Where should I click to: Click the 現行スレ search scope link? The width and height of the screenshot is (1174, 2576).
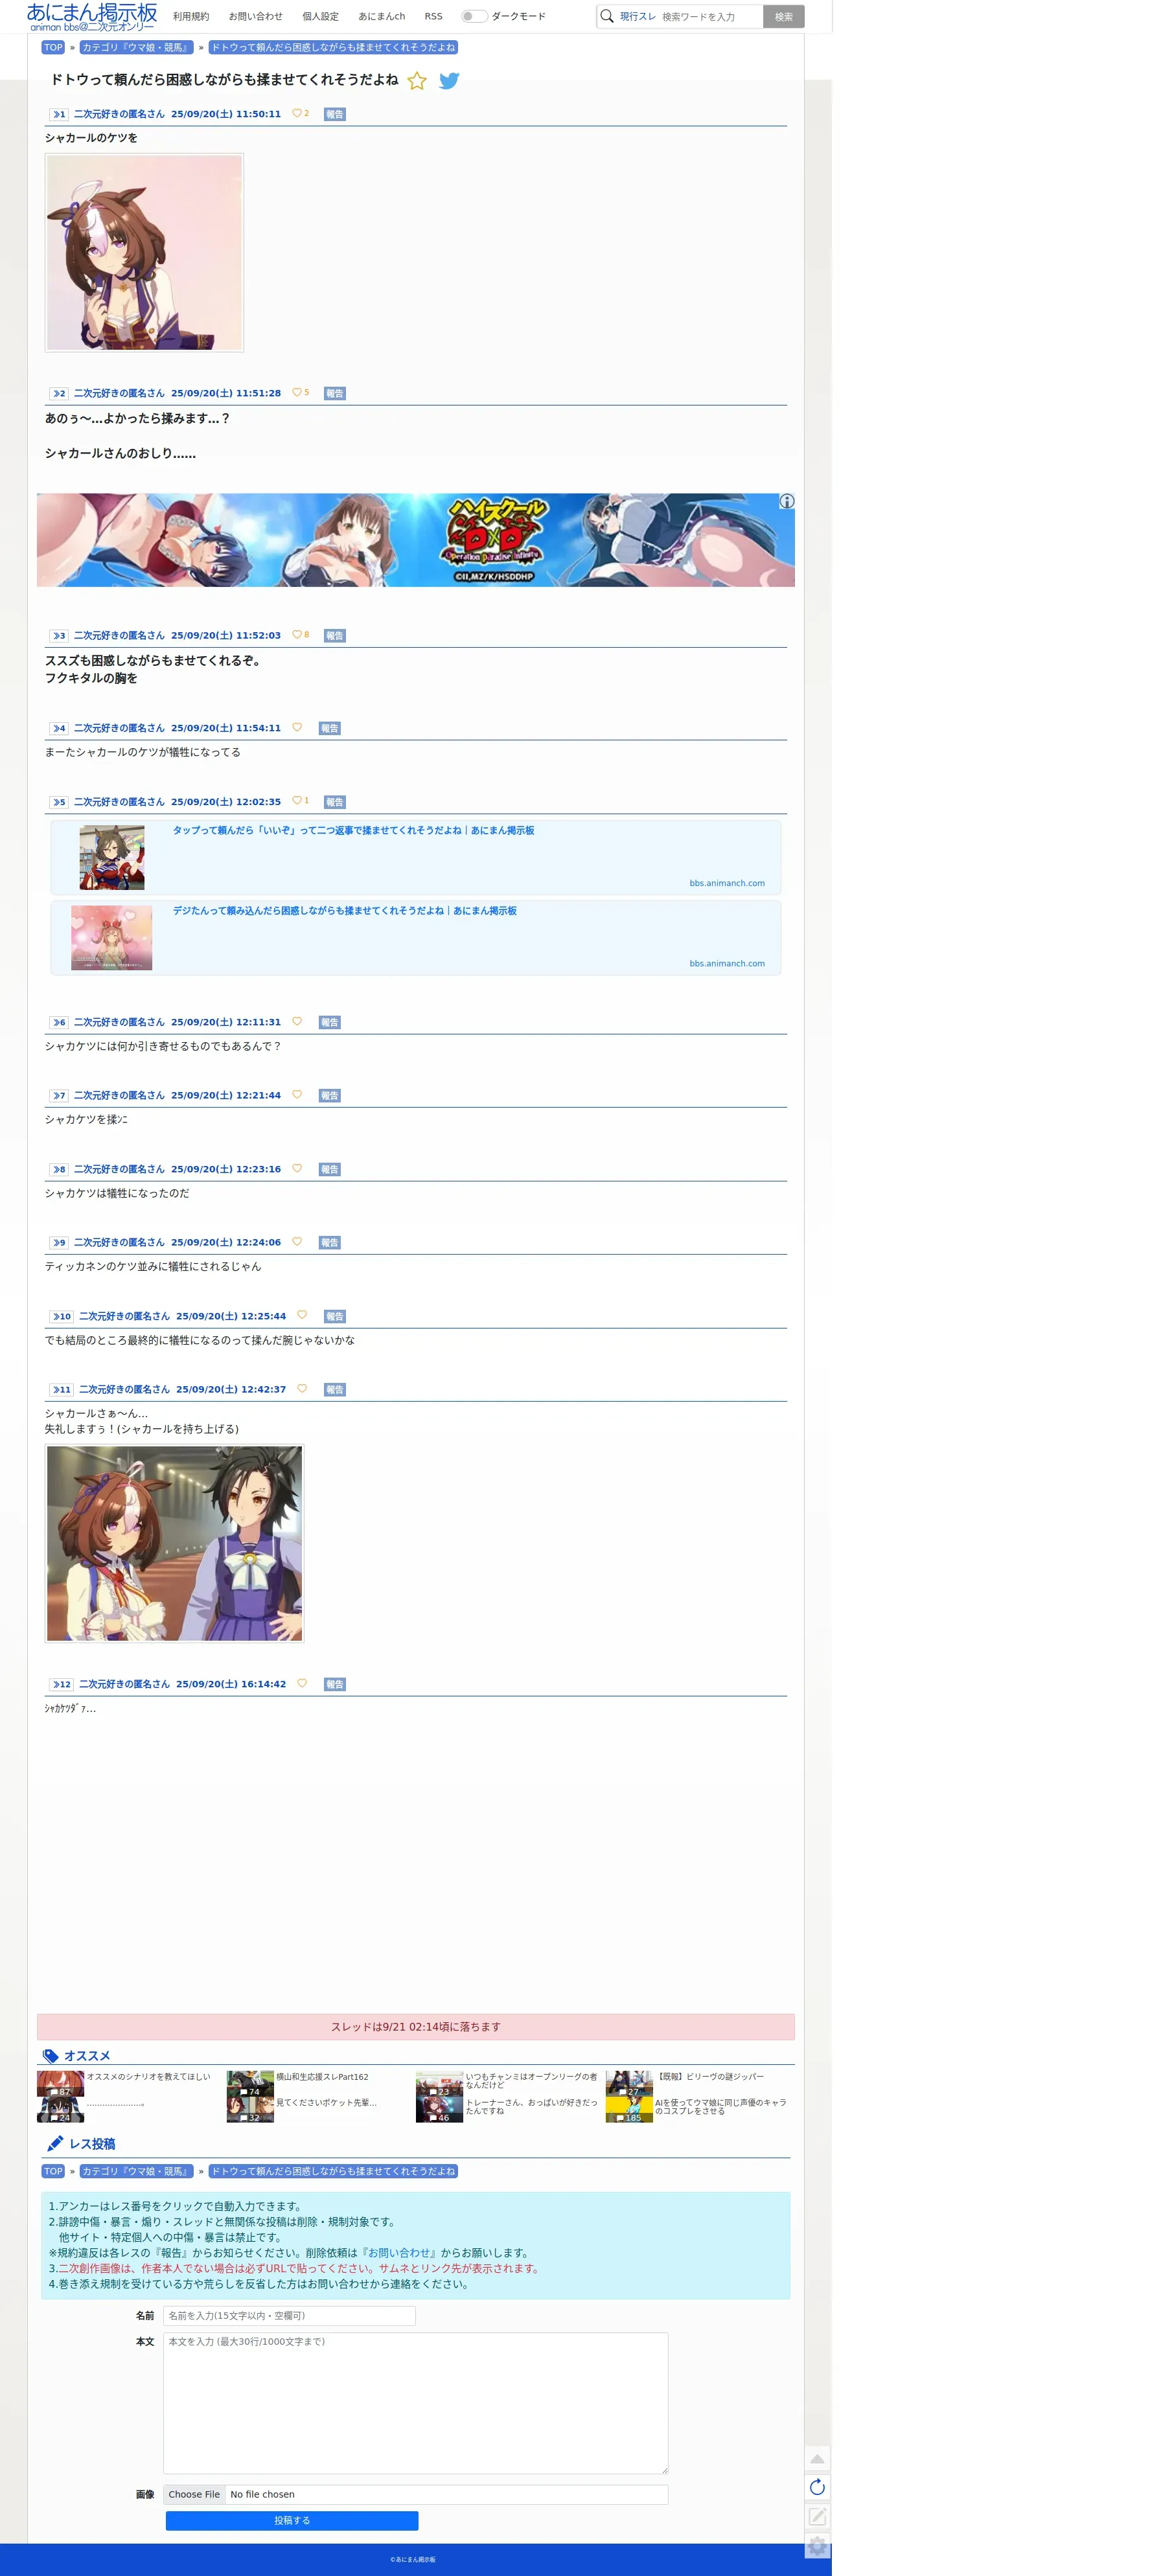(638, 17)
